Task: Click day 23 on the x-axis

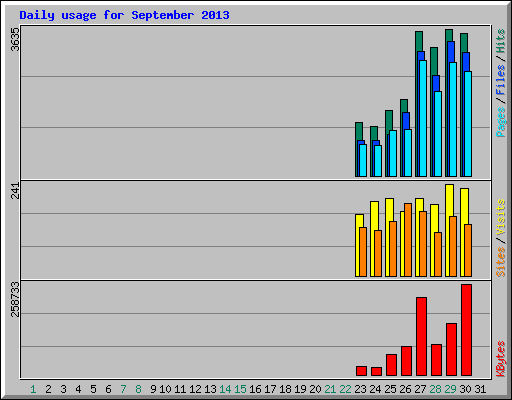Action: pos(360,389)
